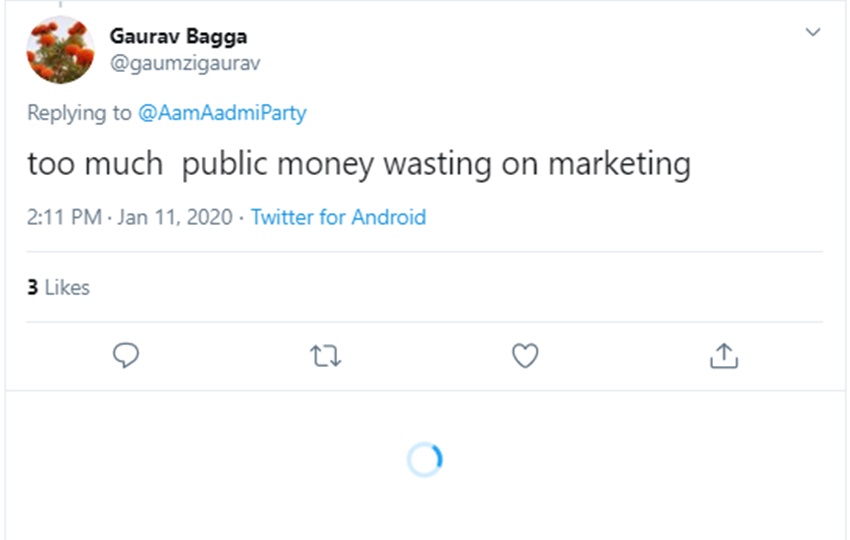This screenshot has width=850, height=540.
Task: Click the word marketing in the tweet
Action: coord(619,164)
